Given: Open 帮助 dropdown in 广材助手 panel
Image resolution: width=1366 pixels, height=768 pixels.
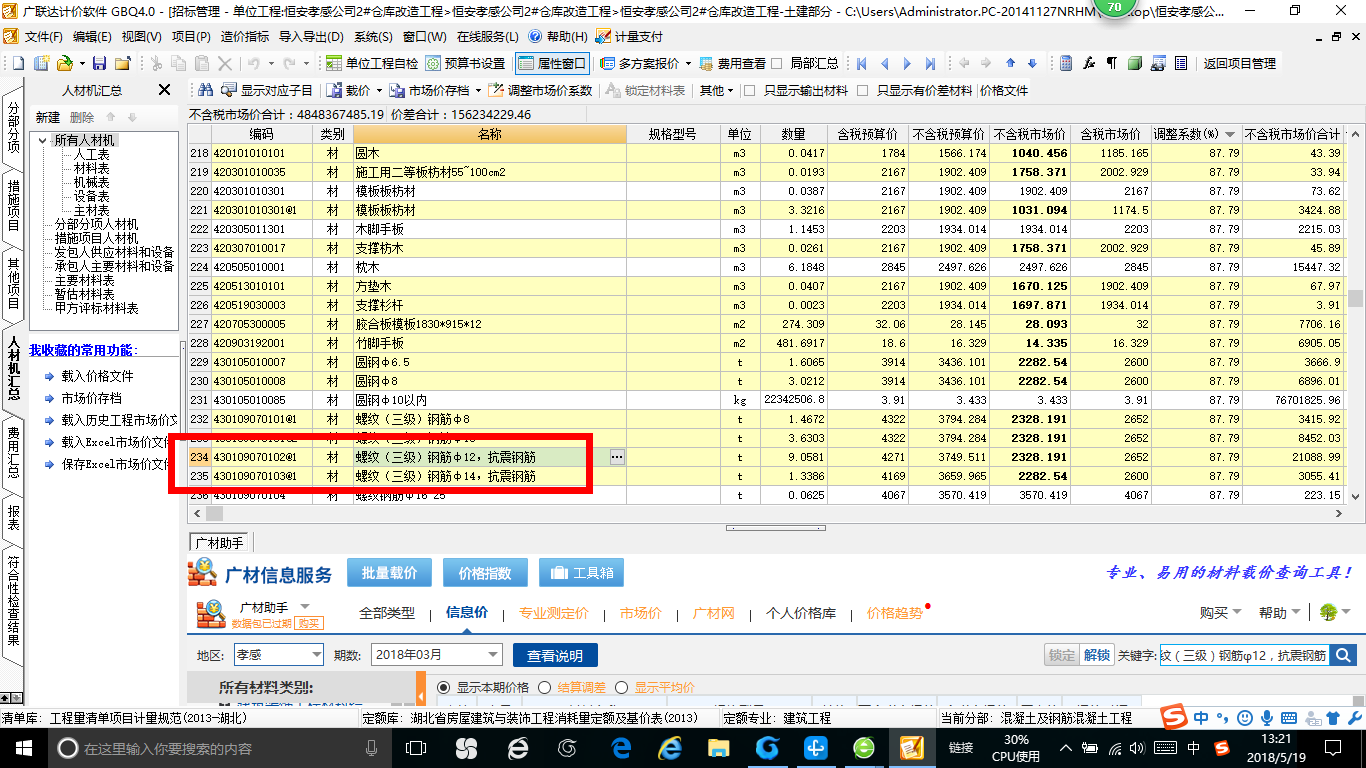Looking at the screenshot, I should coord(1280,612).
